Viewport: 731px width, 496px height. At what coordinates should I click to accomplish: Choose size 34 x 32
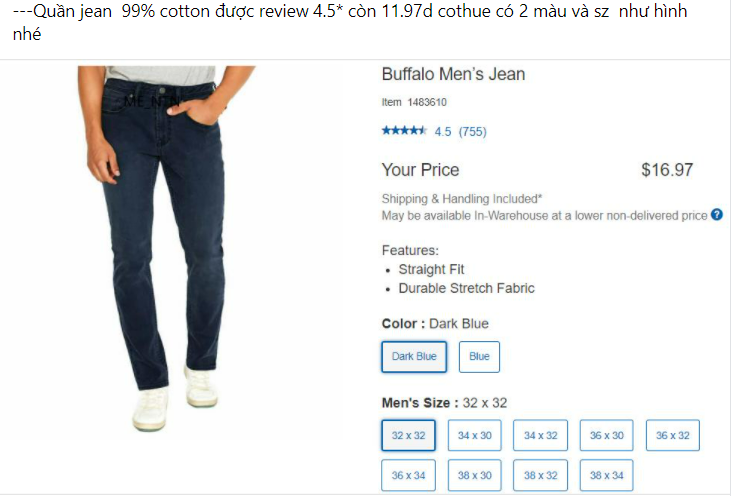click(x=540, y=436)
